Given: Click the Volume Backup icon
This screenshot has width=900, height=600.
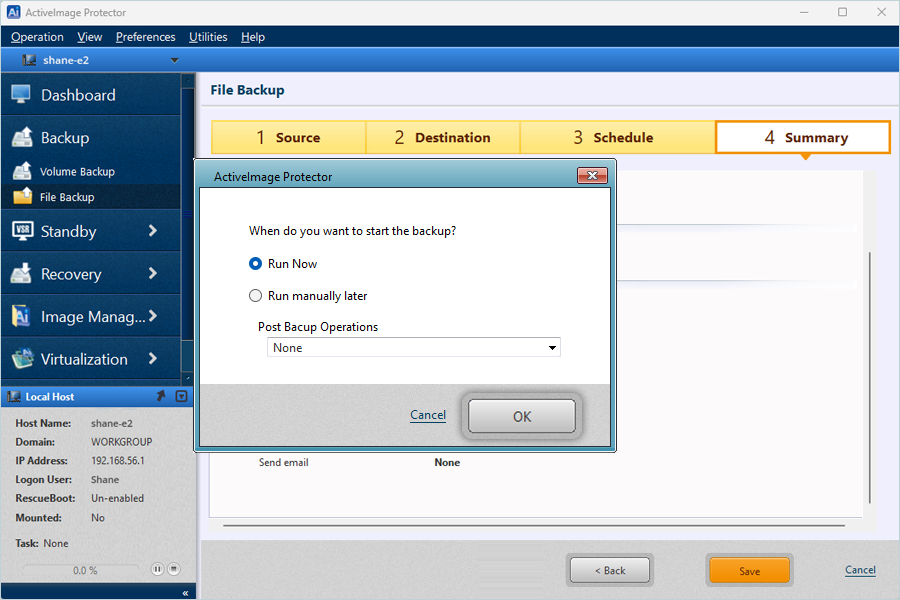Looking at the screenshot, I should tap(22, 171).
